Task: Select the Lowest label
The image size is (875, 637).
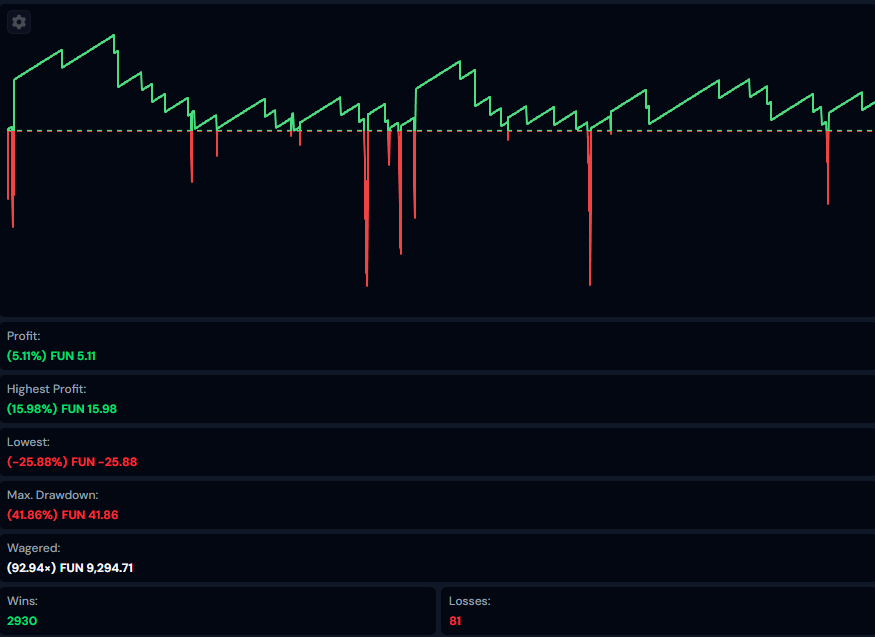Action: click(28, 441)
